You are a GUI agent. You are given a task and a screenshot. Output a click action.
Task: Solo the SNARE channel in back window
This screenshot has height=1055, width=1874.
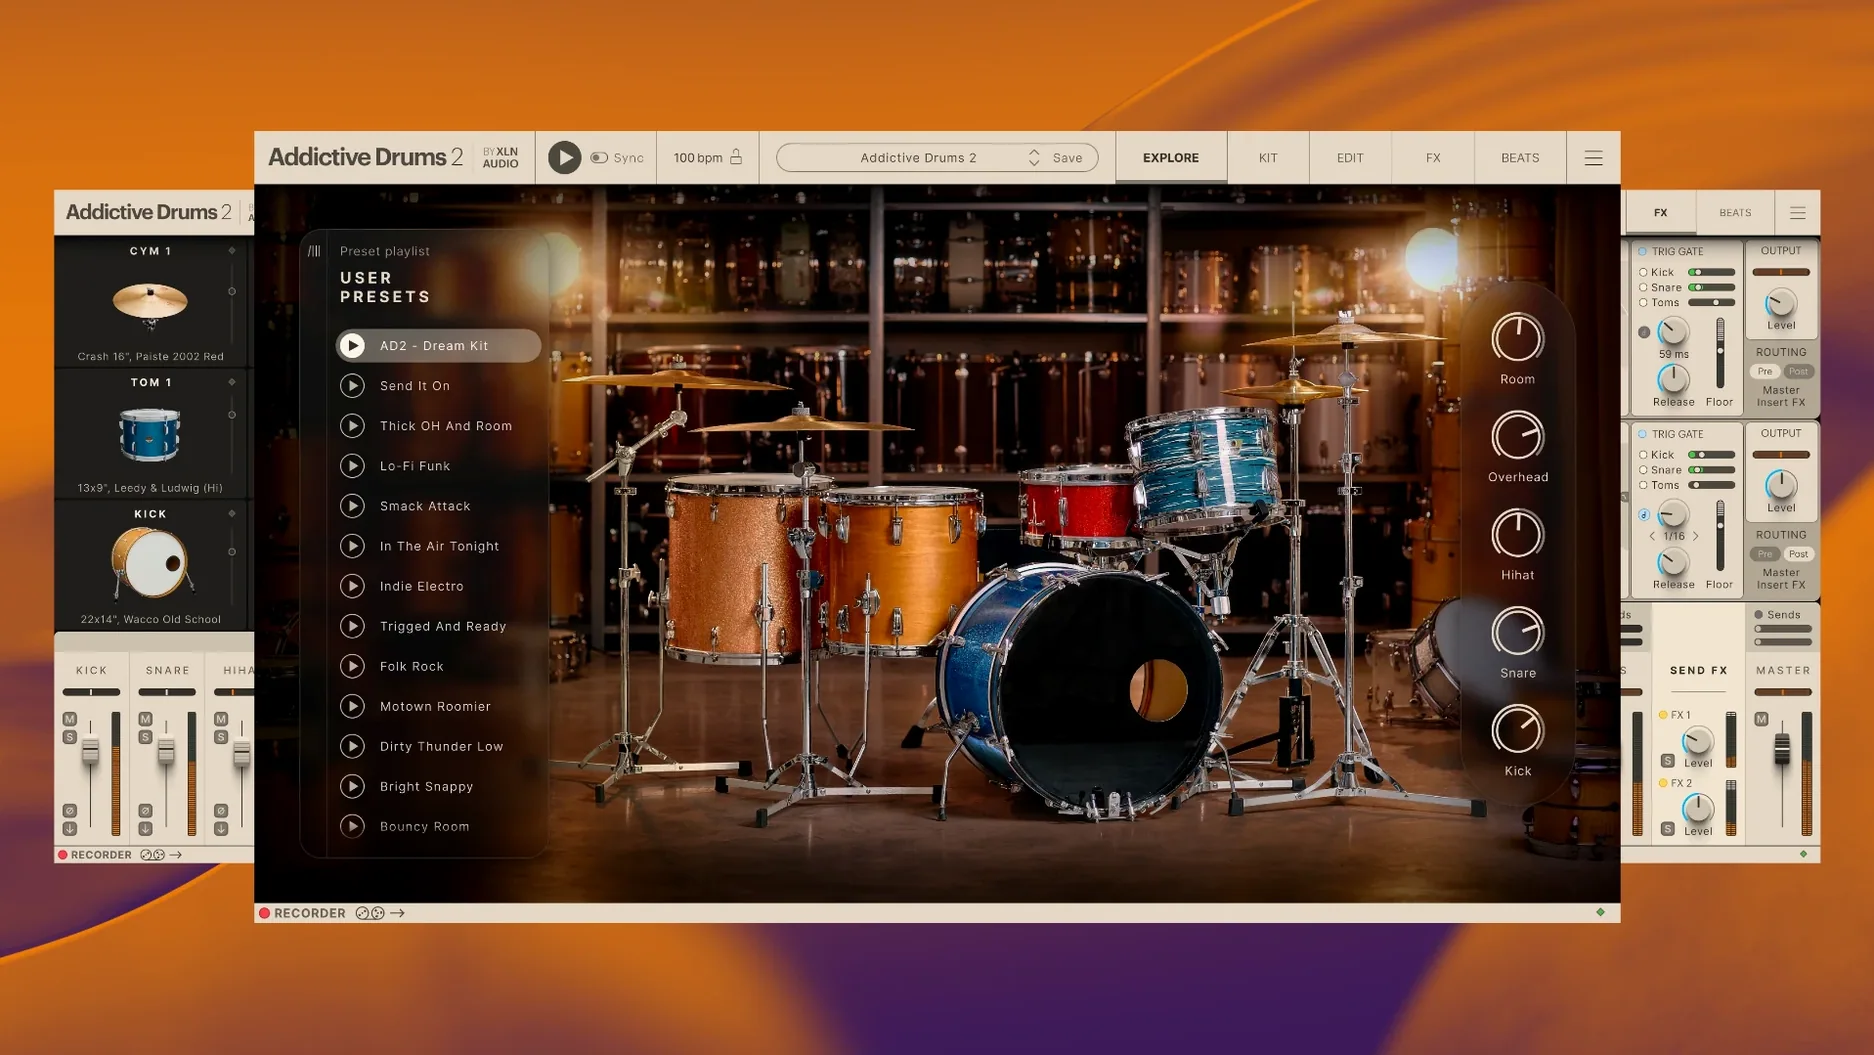(x=145, y=737)
